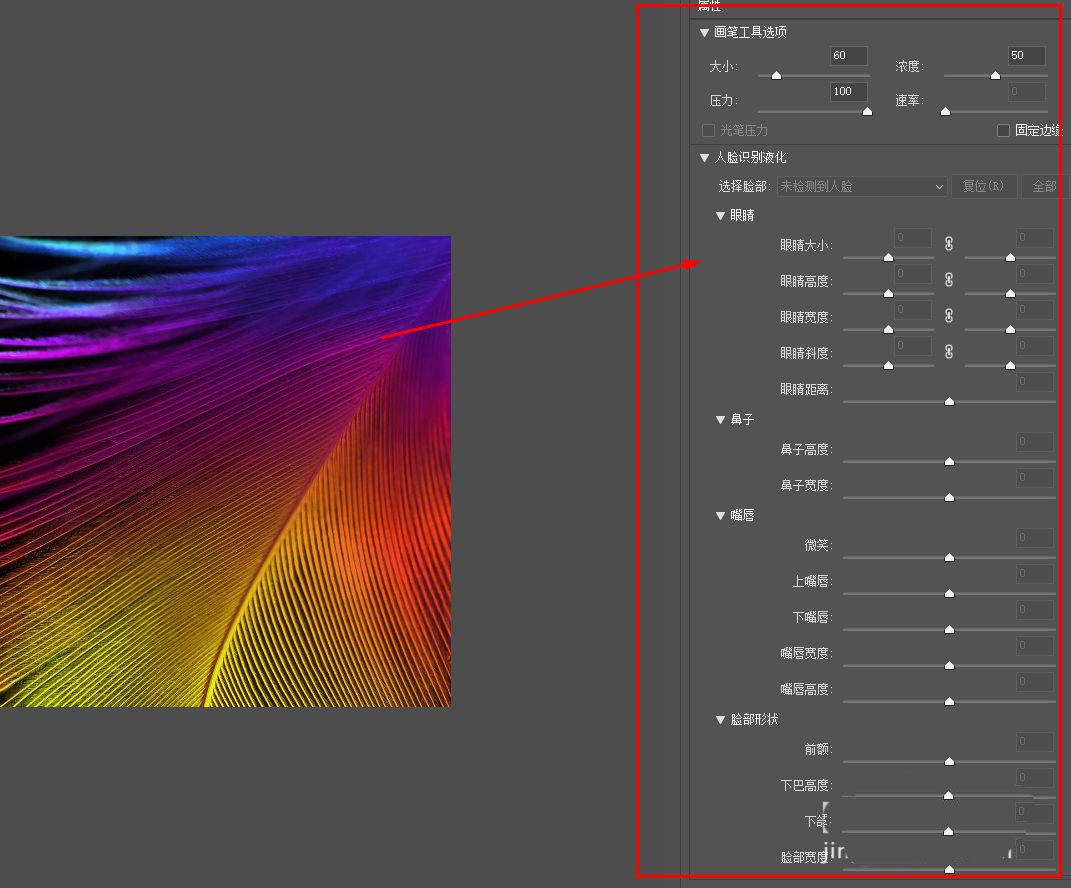Click the left-eye 眼睛大小 value field

(x=913, y=238)
